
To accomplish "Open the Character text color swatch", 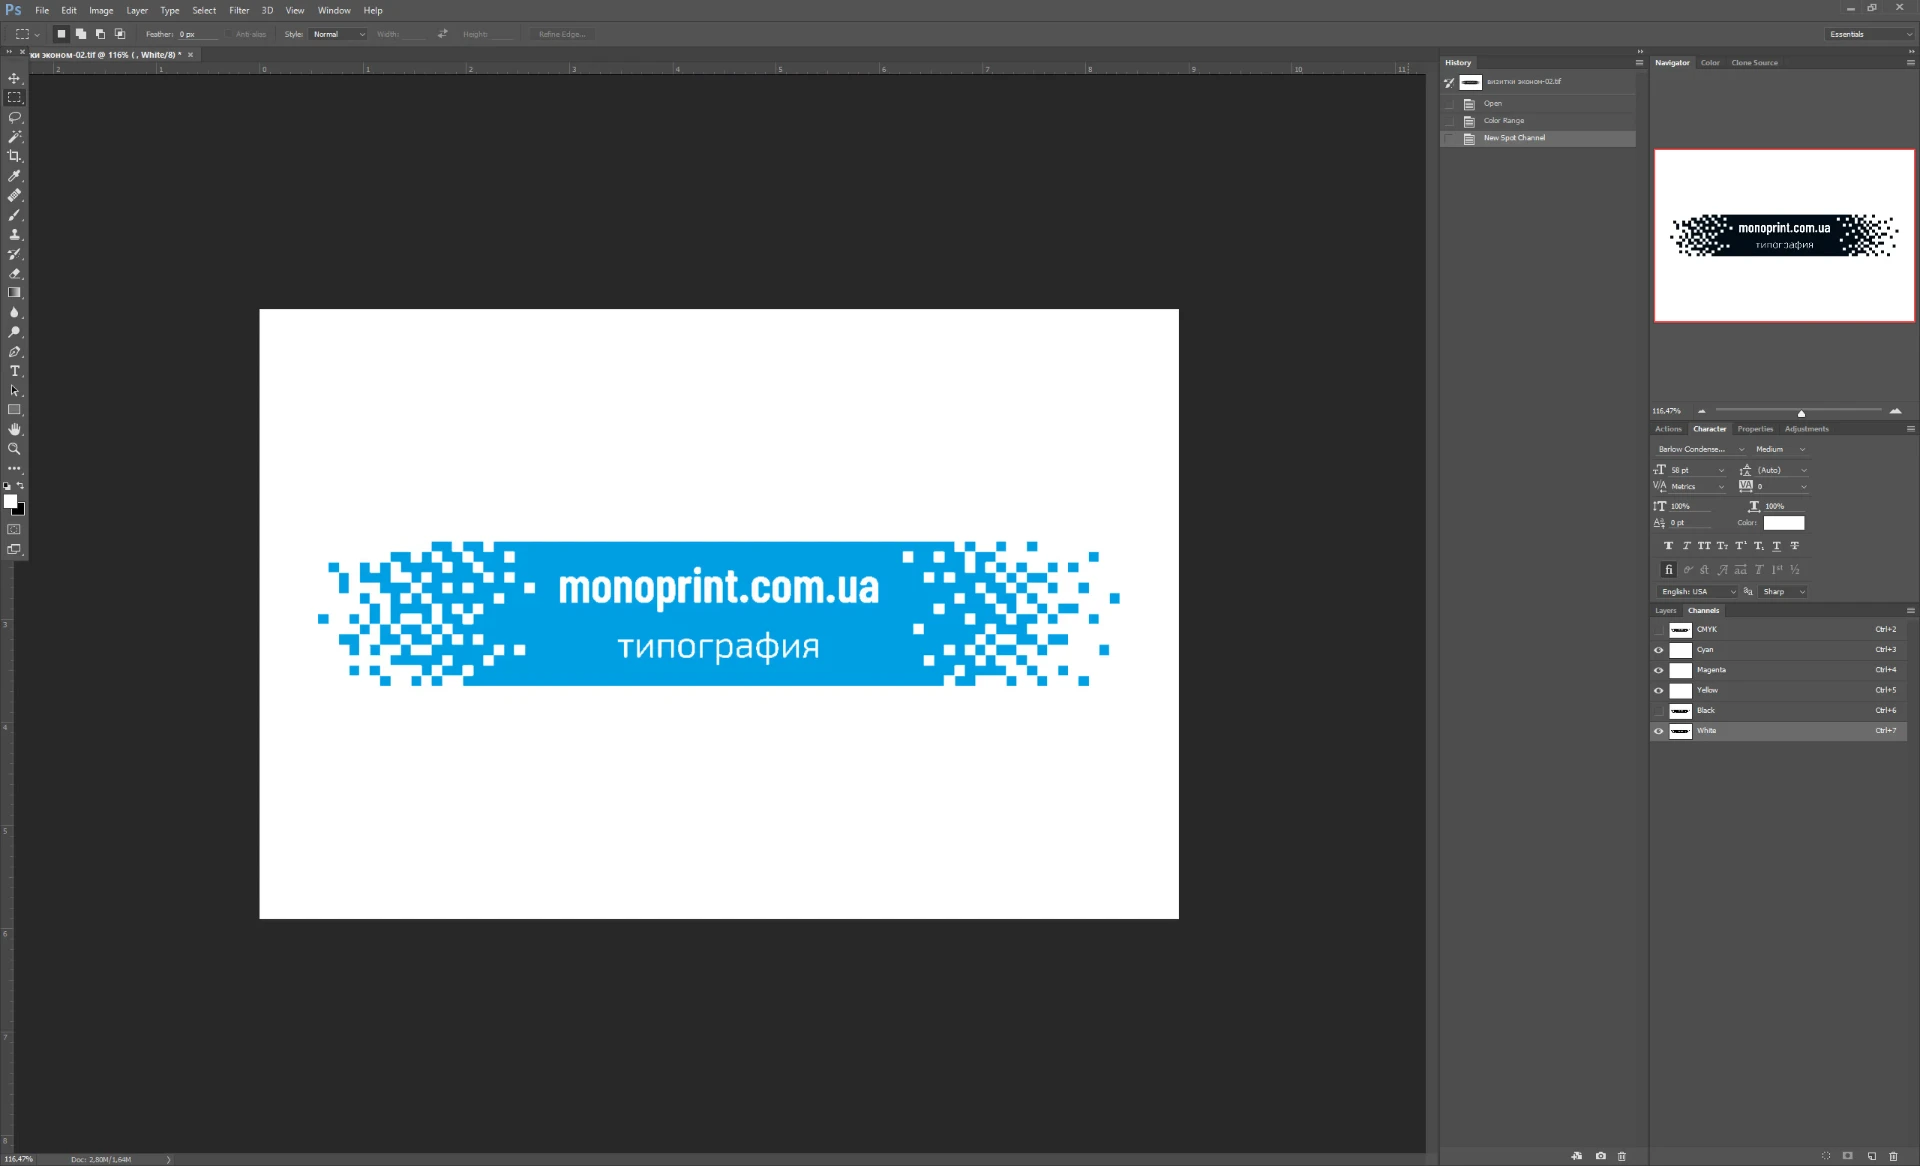I will tap(1784, 523).
